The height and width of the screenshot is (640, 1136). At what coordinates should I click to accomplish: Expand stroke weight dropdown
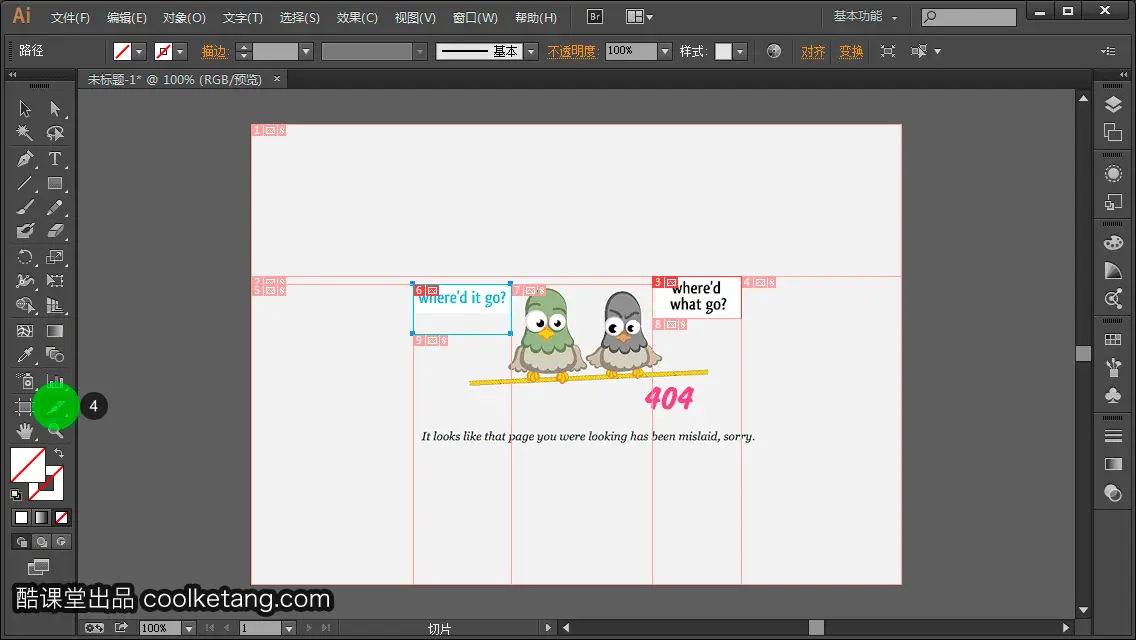pyautogui.click(x=306, y=51)
